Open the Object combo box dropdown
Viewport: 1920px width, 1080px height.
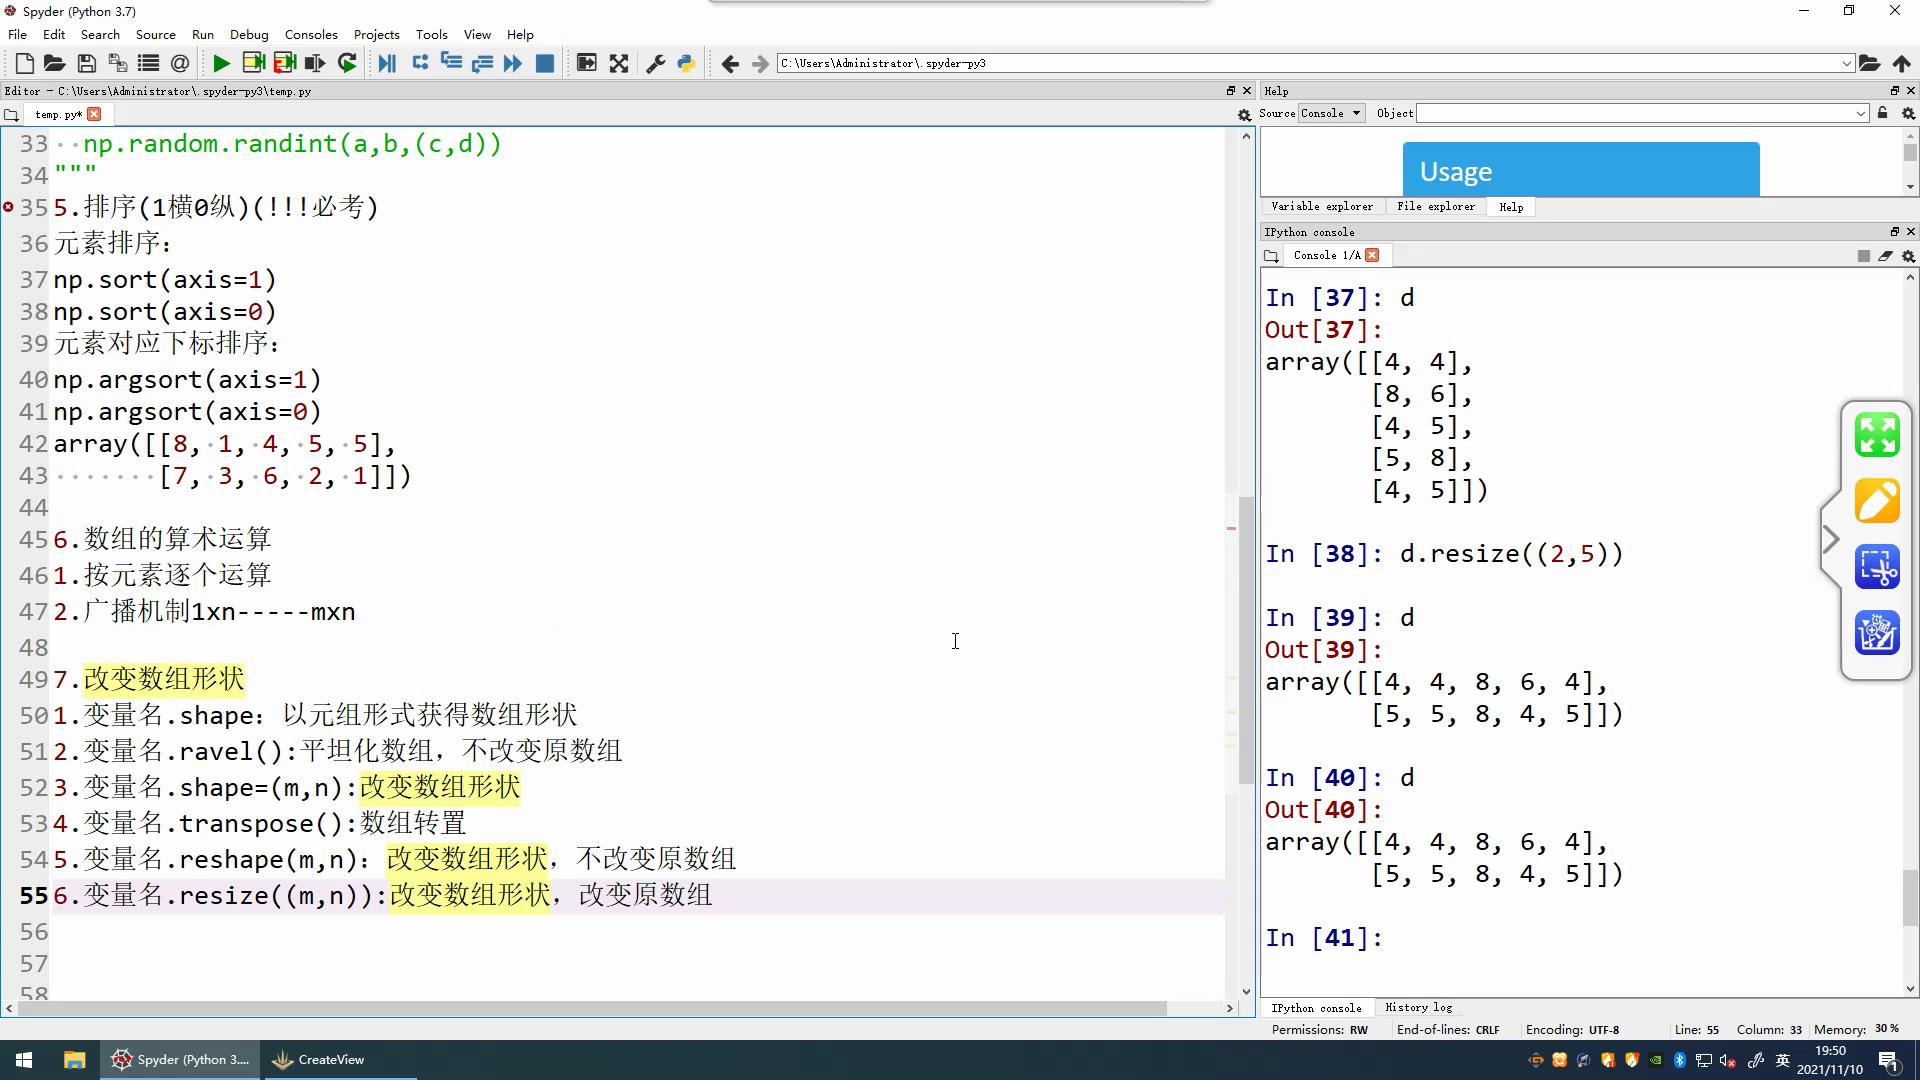(1860, 113)
